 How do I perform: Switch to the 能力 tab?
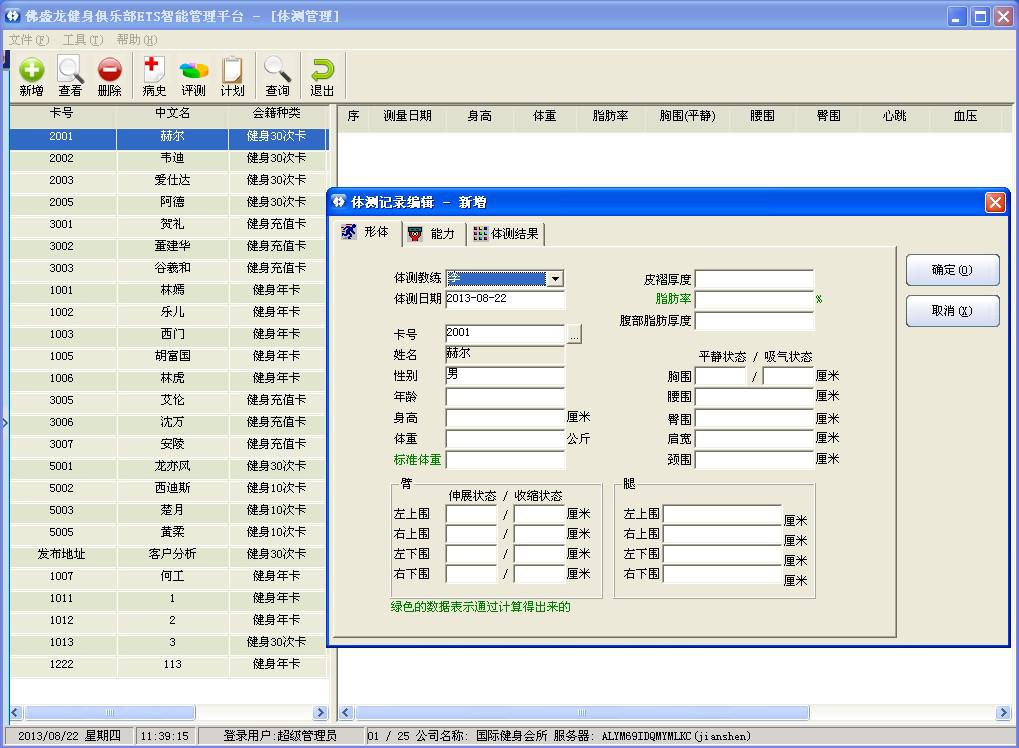(x=434, y=234)
